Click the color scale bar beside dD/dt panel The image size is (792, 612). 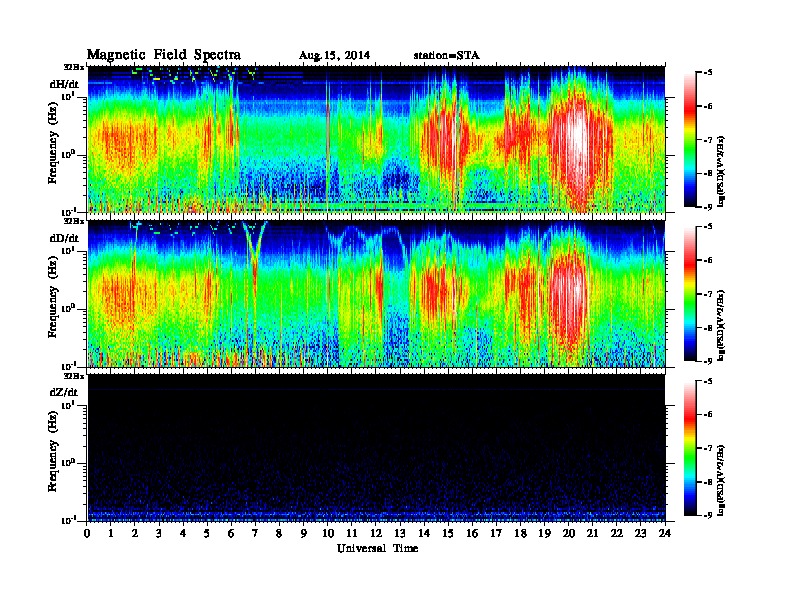pos(690,294)
